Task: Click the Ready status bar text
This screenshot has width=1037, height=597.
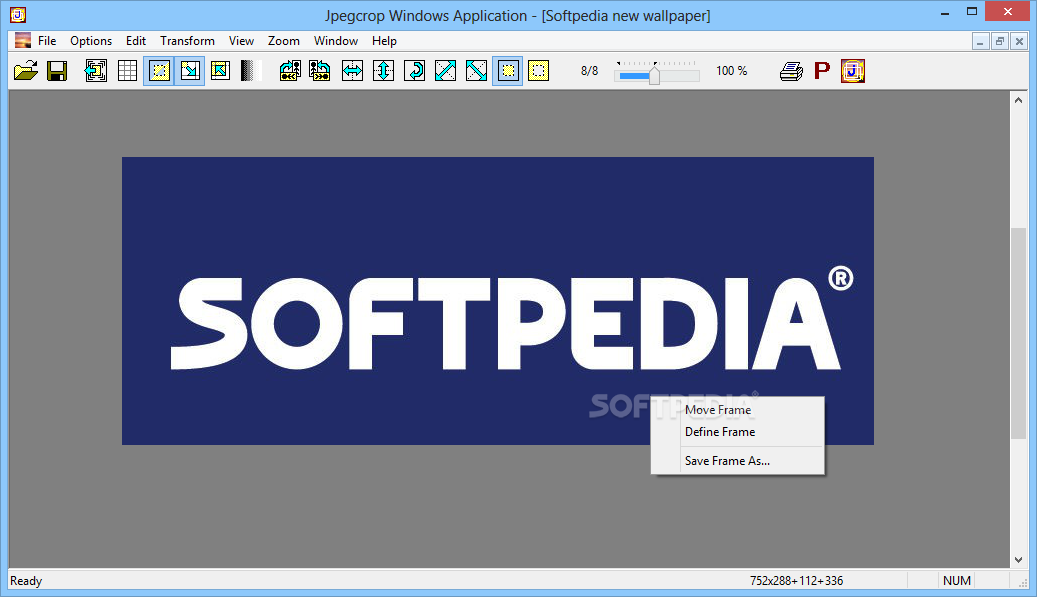Action: point(26,580)
